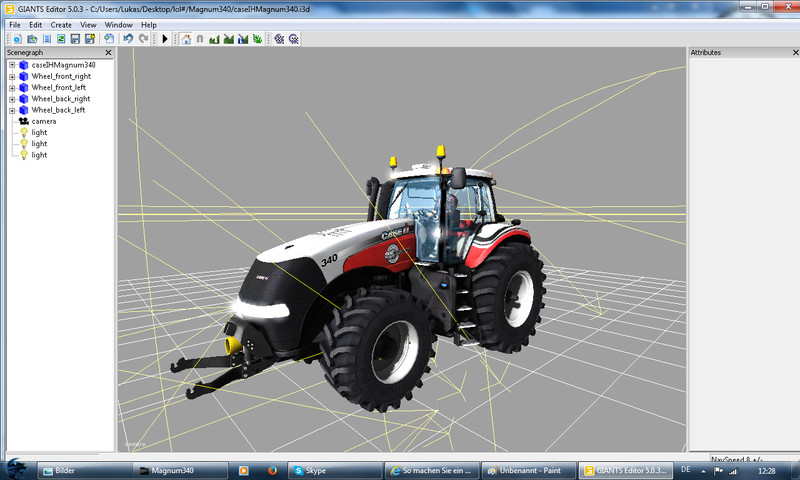Select the third light node
The height and width of the screenshot is (480, 800).
(x=39, y=155)
